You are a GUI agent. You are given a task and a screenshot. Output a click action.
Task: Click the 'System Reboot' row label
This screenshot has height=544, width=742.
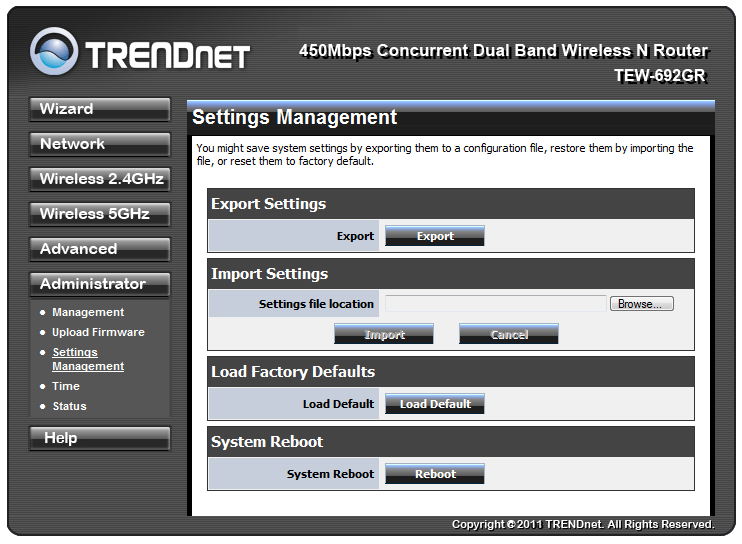(330, 474)
